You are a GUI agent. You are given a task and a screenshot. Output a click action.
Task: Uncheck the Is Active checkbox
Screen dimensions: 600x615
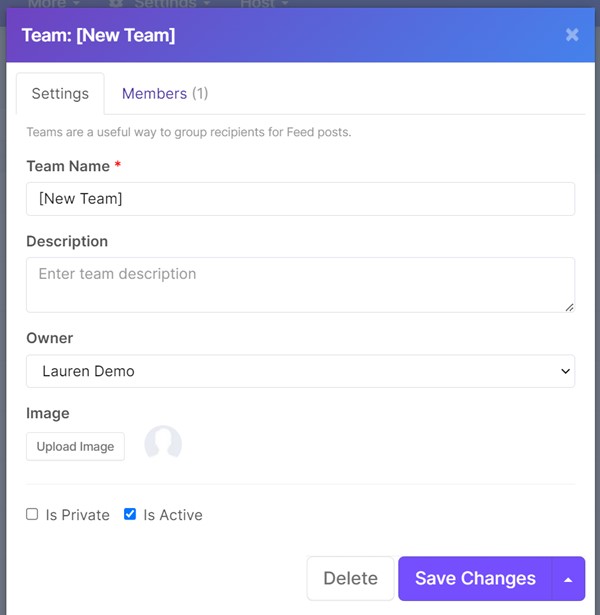pyautogui.click(x=130, y=514)
